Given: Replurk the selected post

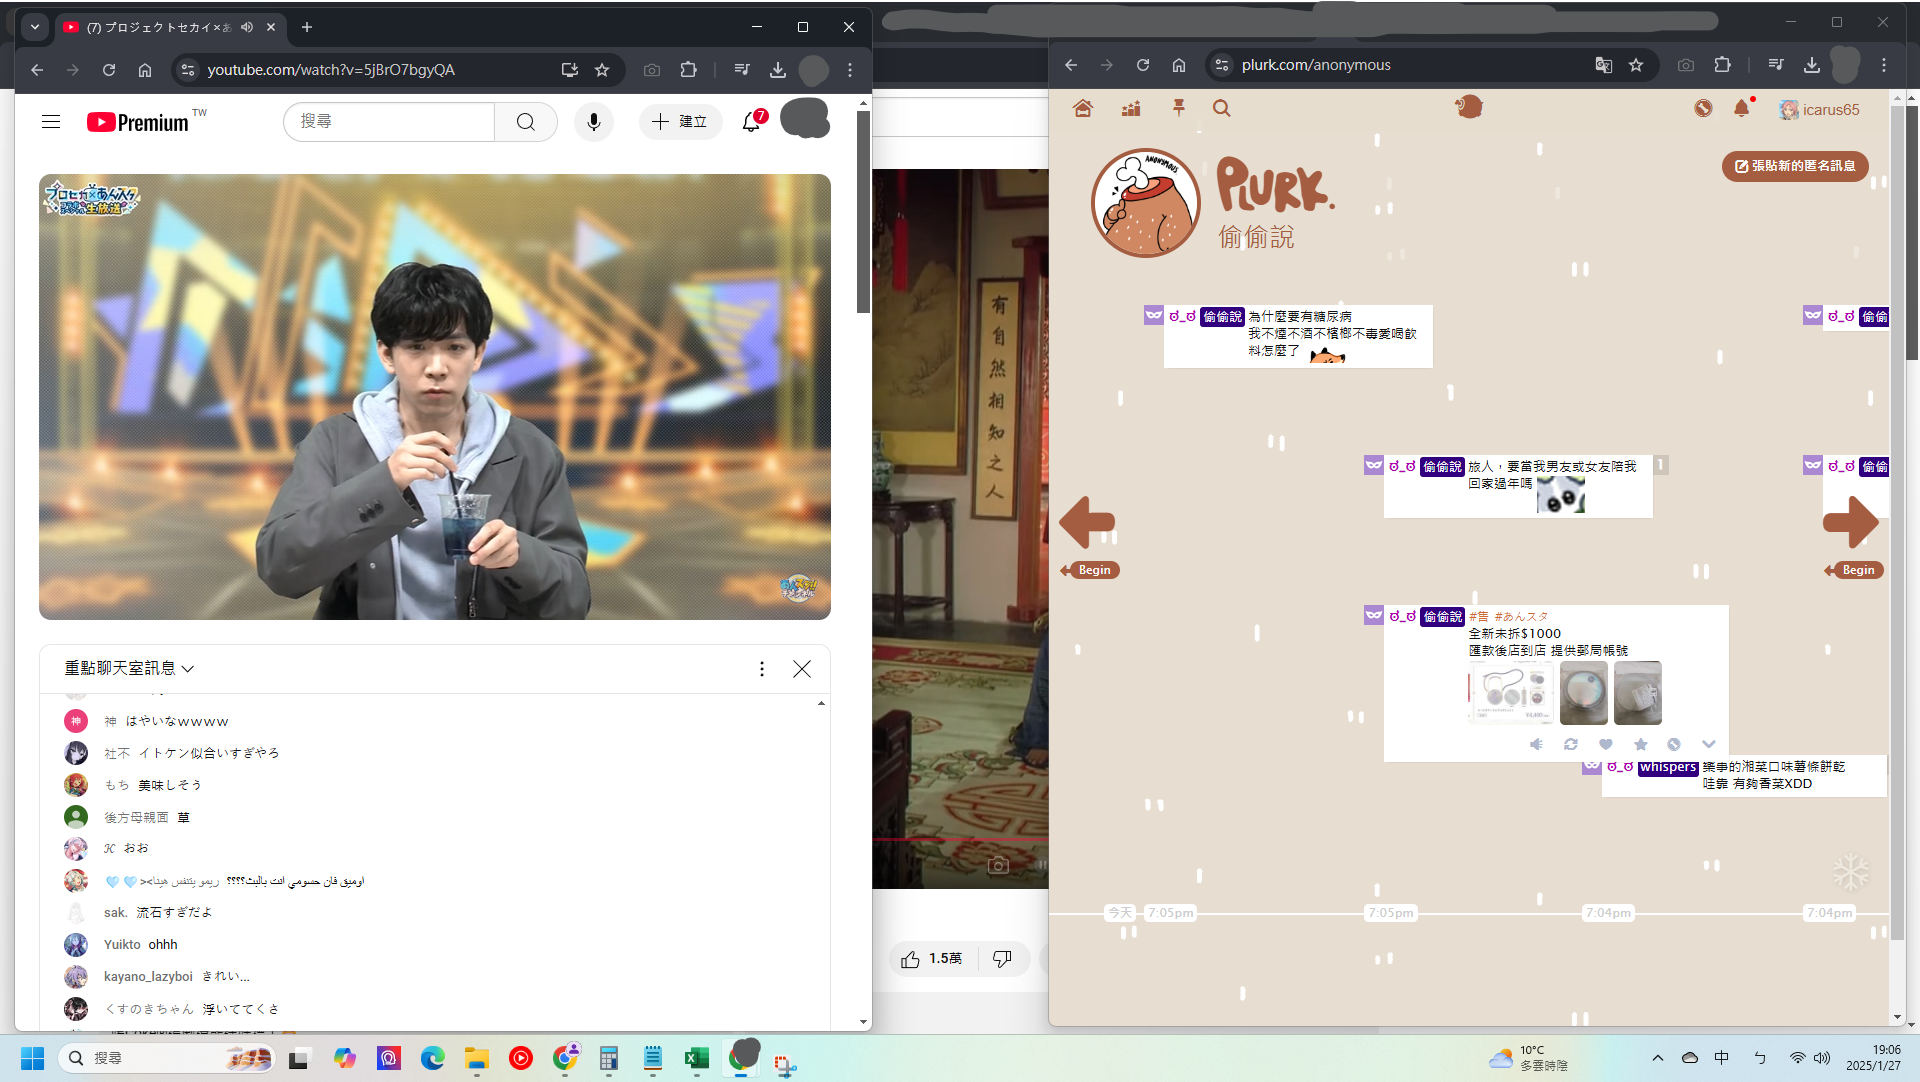Looking at the screenshot, I should point(1571,744).
